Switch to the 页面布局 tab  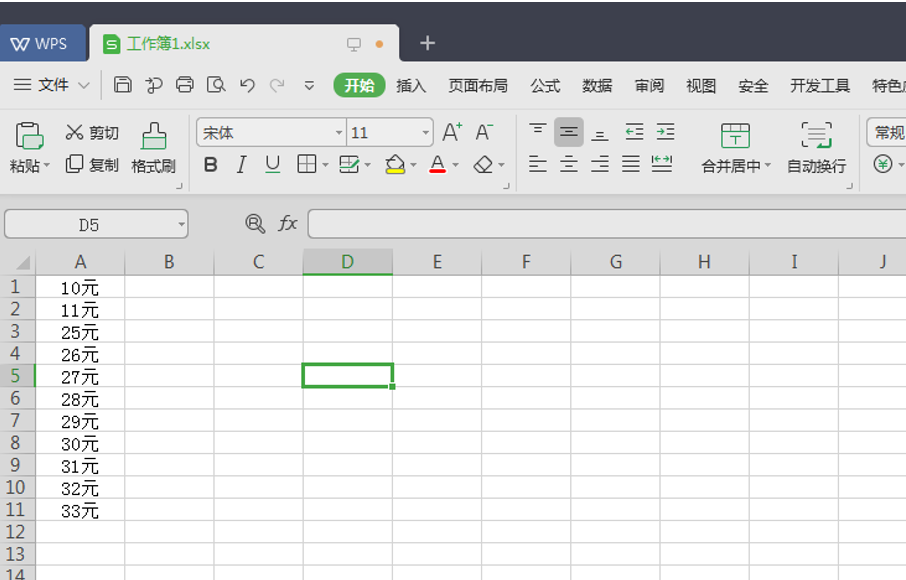478,86
